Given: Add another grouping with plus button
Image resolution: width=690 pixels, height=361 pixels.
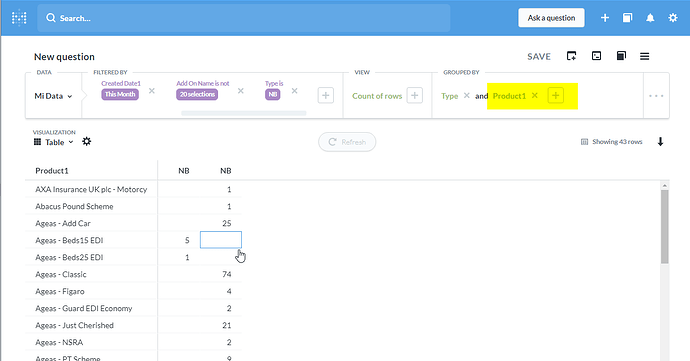Looking at the screenshot, I should point(555,95).
